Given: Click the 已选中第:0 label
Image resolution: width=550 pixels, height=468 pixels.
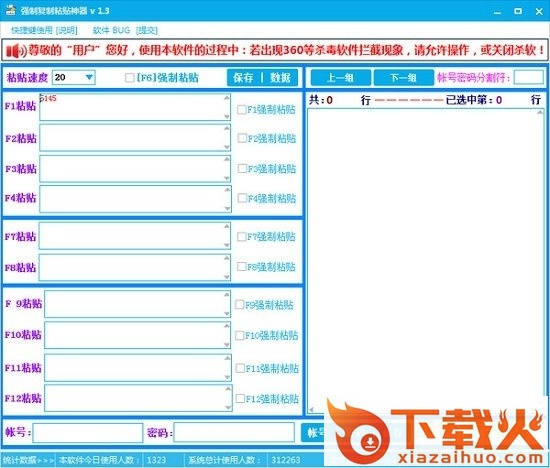Looking at the screenshot, I should coord(474,100).
